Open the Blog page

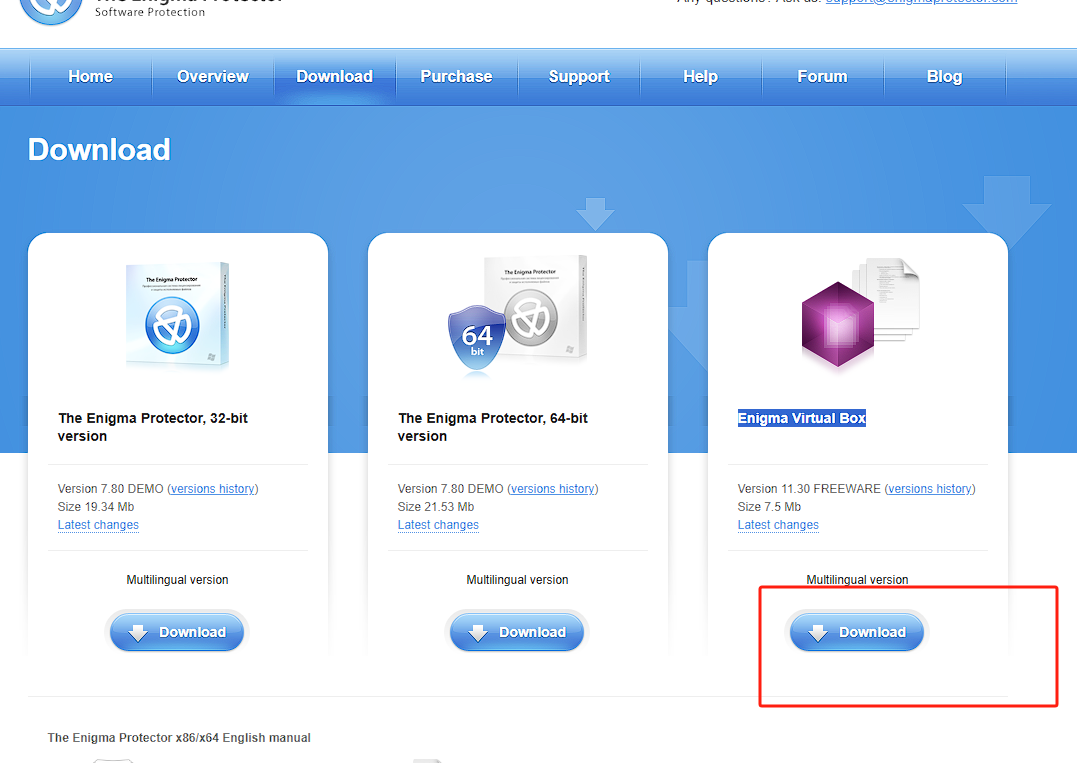[x=944, y=76]
